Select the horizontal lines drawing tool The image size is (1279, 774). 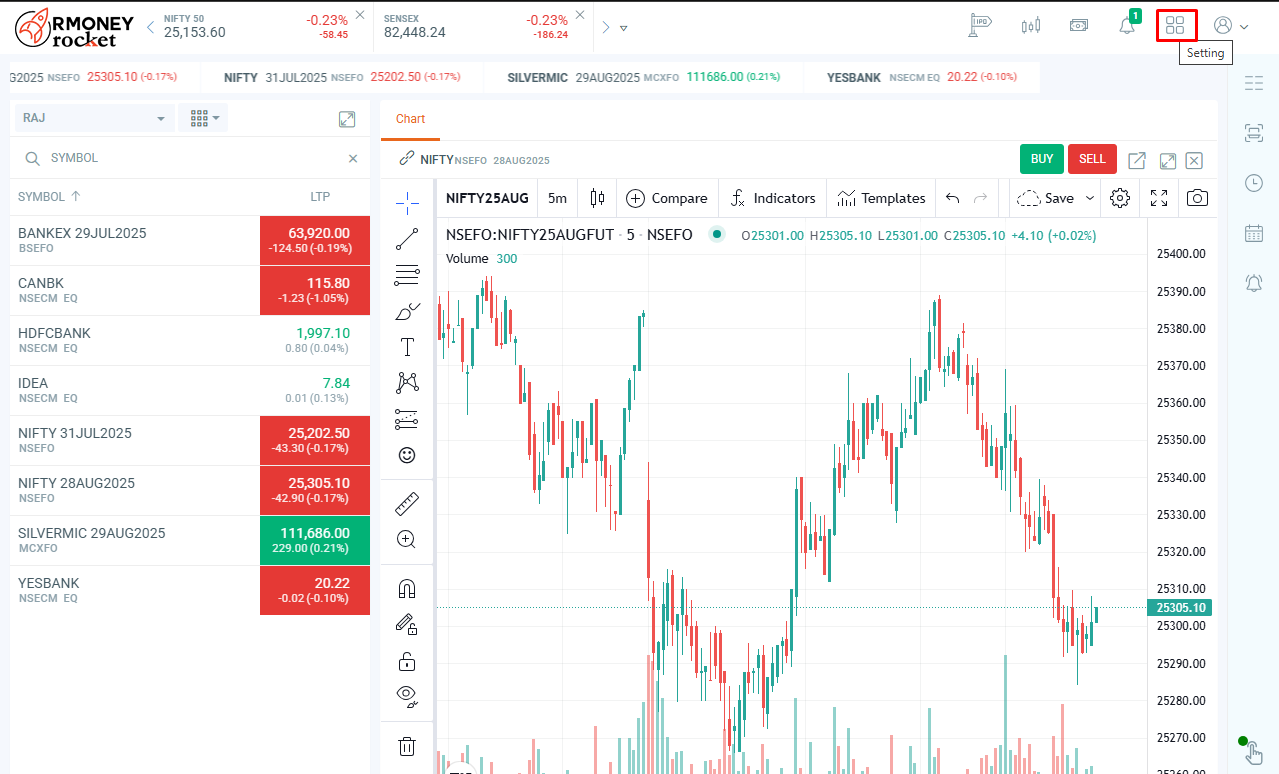click(x=407, y=275)
